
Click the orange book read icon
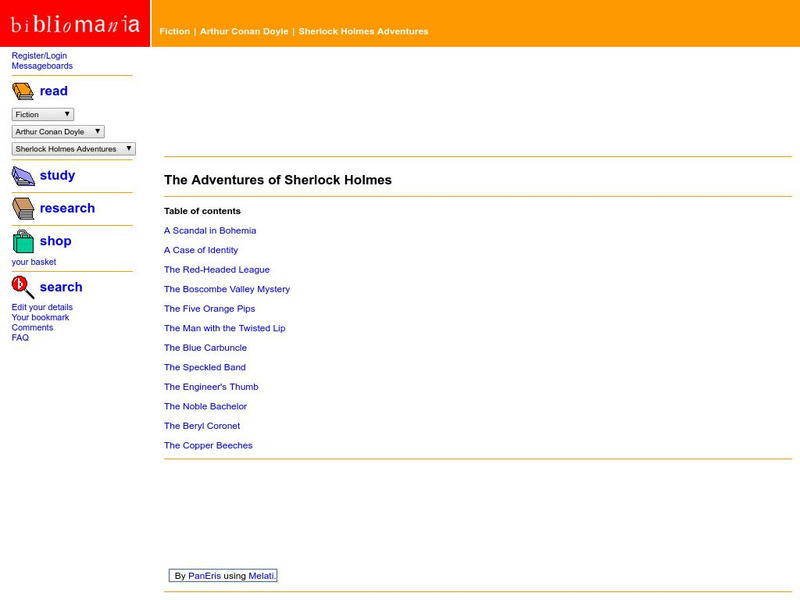pyautogui.click(x=23, y=91)
